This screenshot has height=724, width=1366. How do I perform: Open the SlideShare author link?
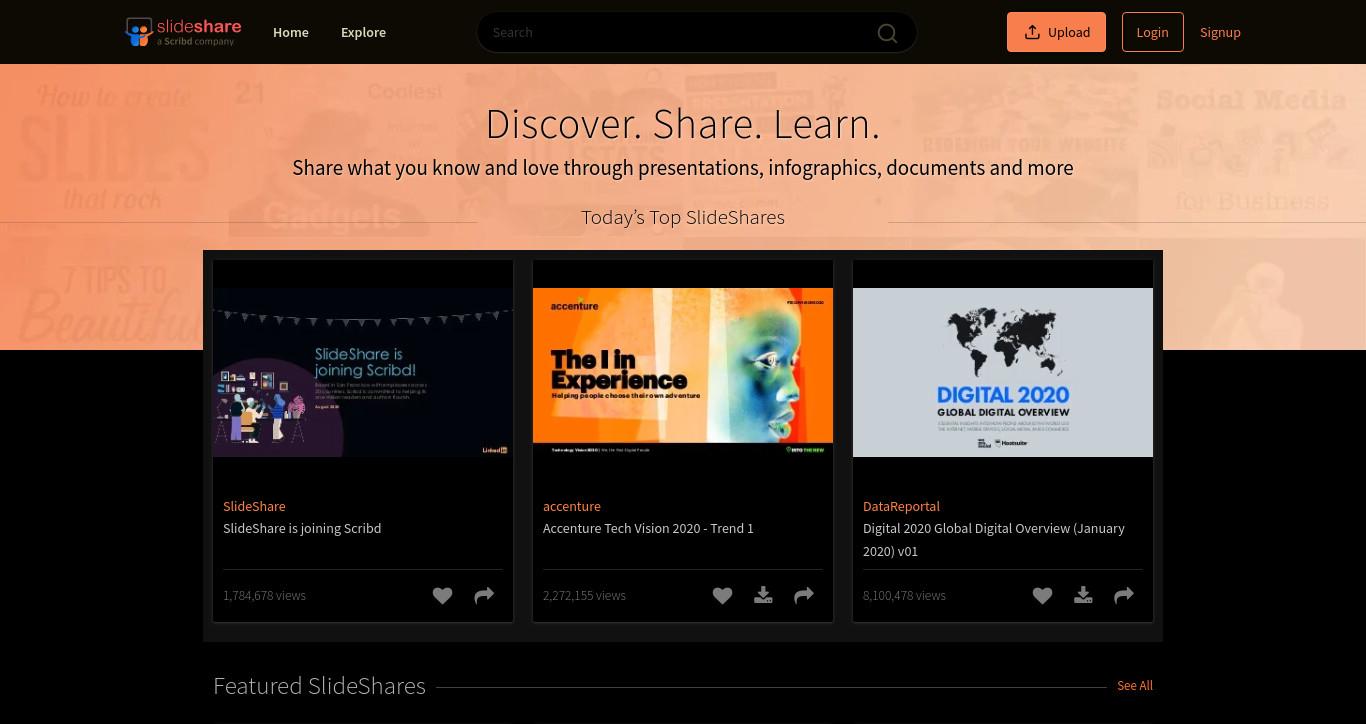click(x=254, y=506)
